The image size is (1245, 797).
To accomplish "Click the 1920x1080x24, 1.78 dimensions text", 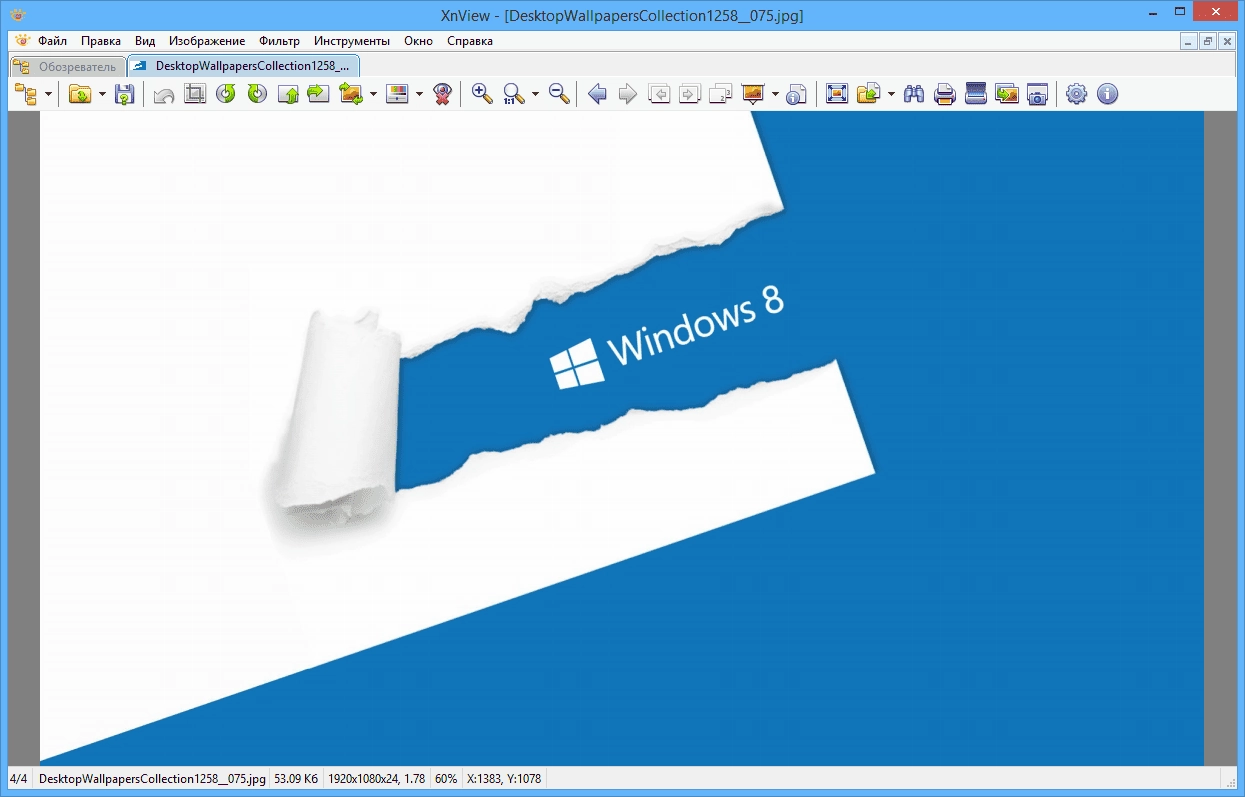I will coord(377,778).
